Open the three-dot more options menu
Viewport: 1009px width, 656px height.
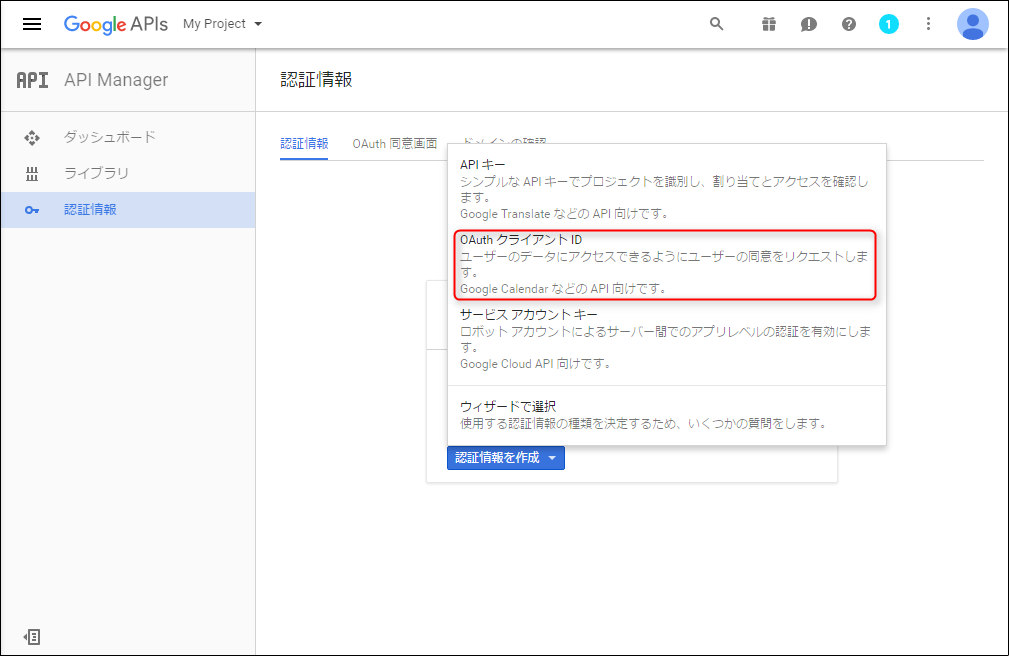[928, 24]
